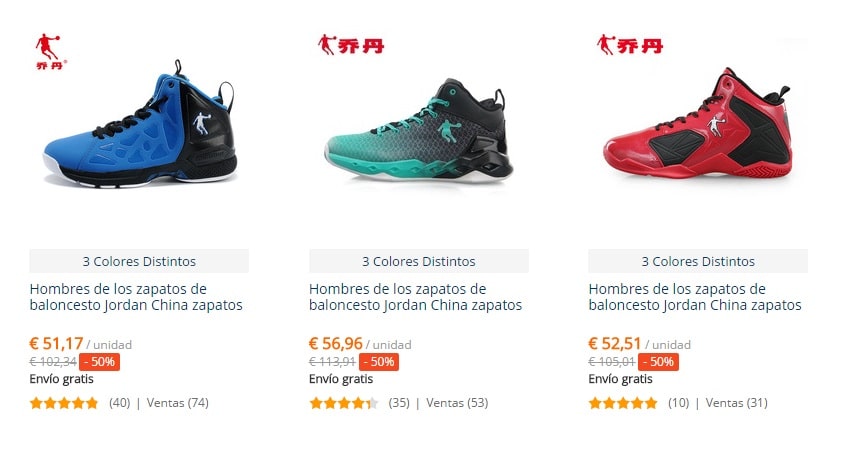Open the teal and black basketball shoe image
Image resolution: width=845 pixels, height=450 pixels.
(419, 130)
